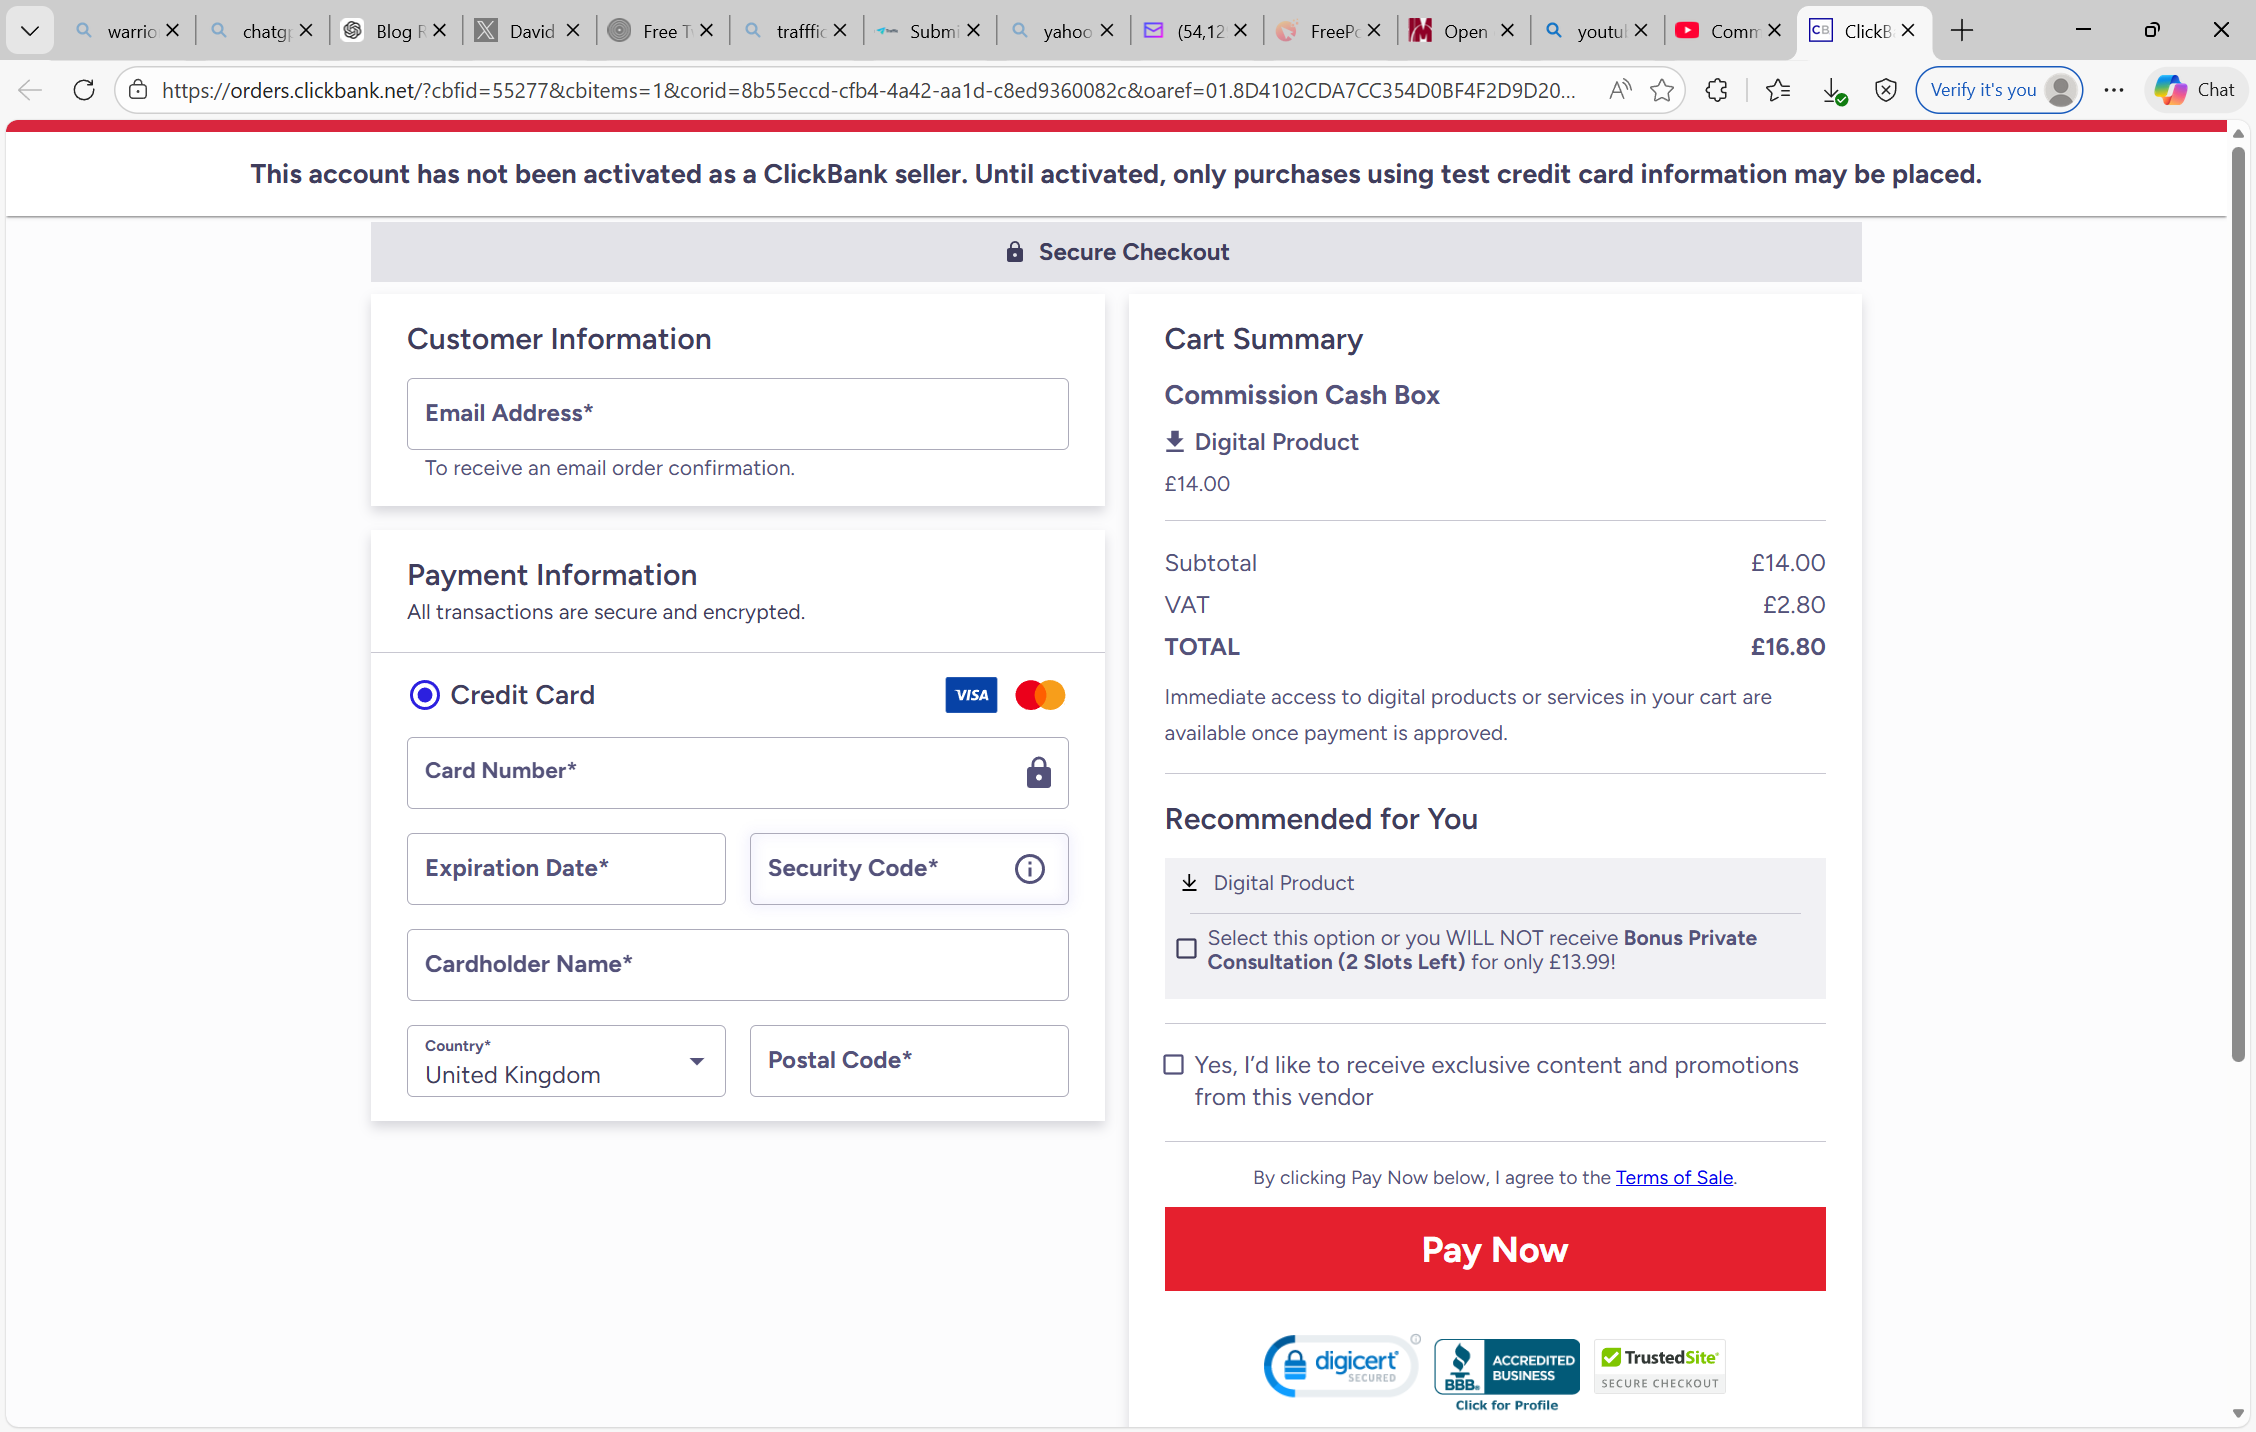Open the browser Downloads icon

[1833, 90]
